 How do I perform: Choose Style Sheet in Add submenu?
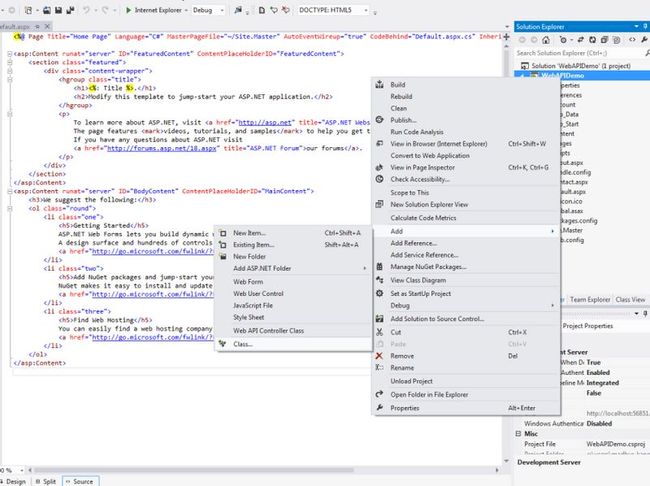[x=293, y=317]
